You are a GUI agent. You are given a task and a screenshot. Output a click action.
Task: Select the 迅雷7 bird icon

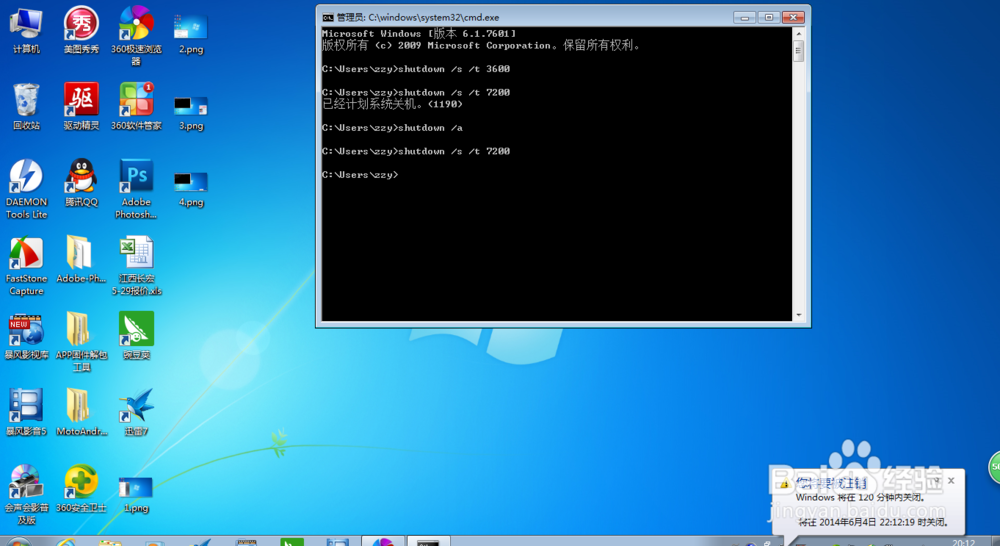(136, 413)
